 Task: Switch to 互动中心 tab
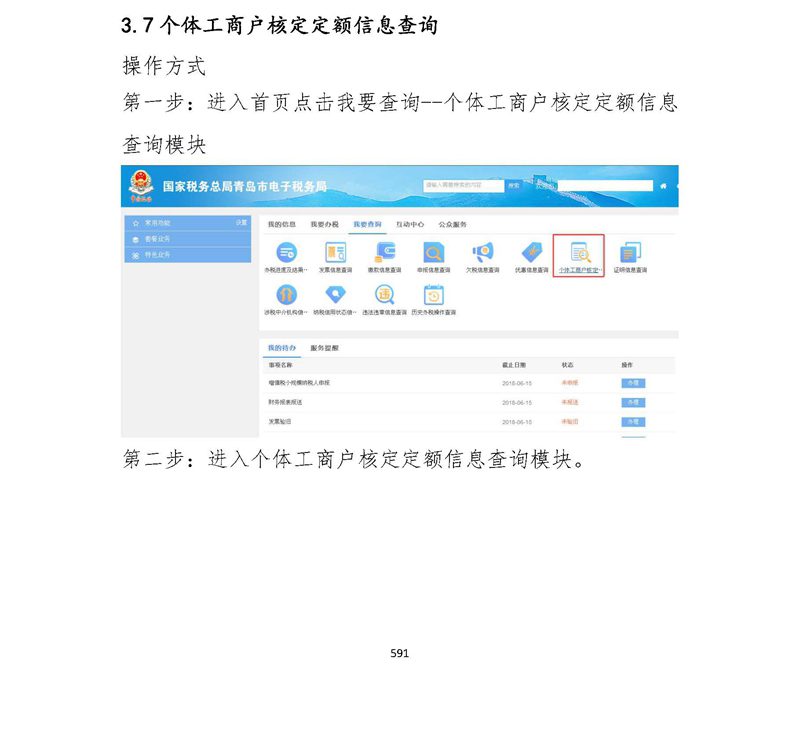point(410,225)
